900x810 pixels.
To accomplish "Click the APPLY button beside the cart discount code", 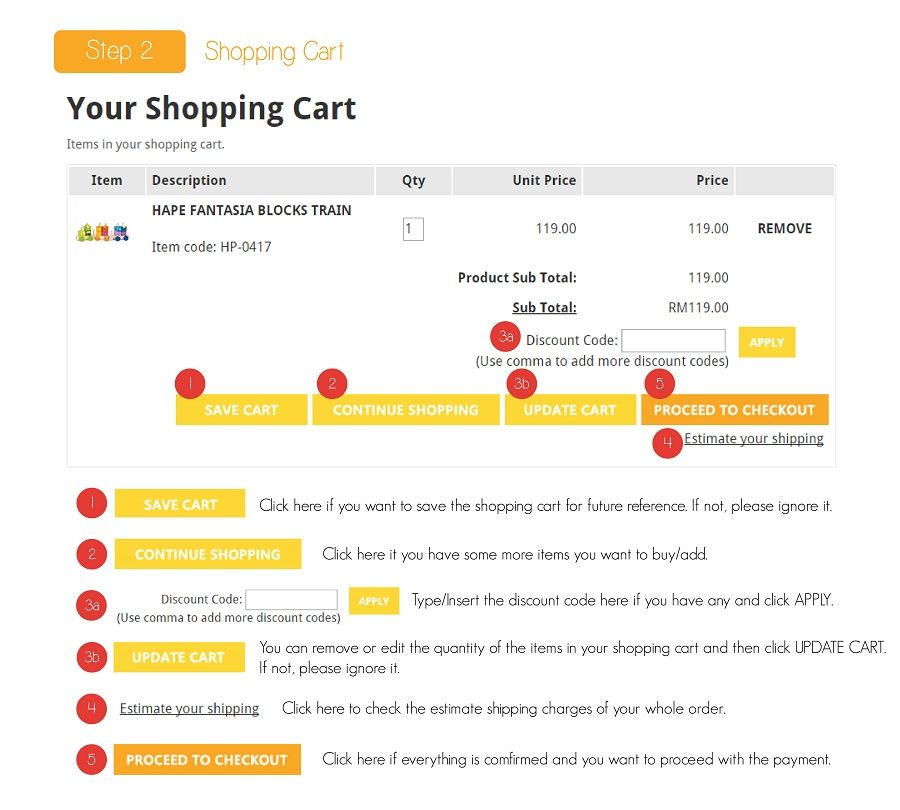I will point(766,342).
